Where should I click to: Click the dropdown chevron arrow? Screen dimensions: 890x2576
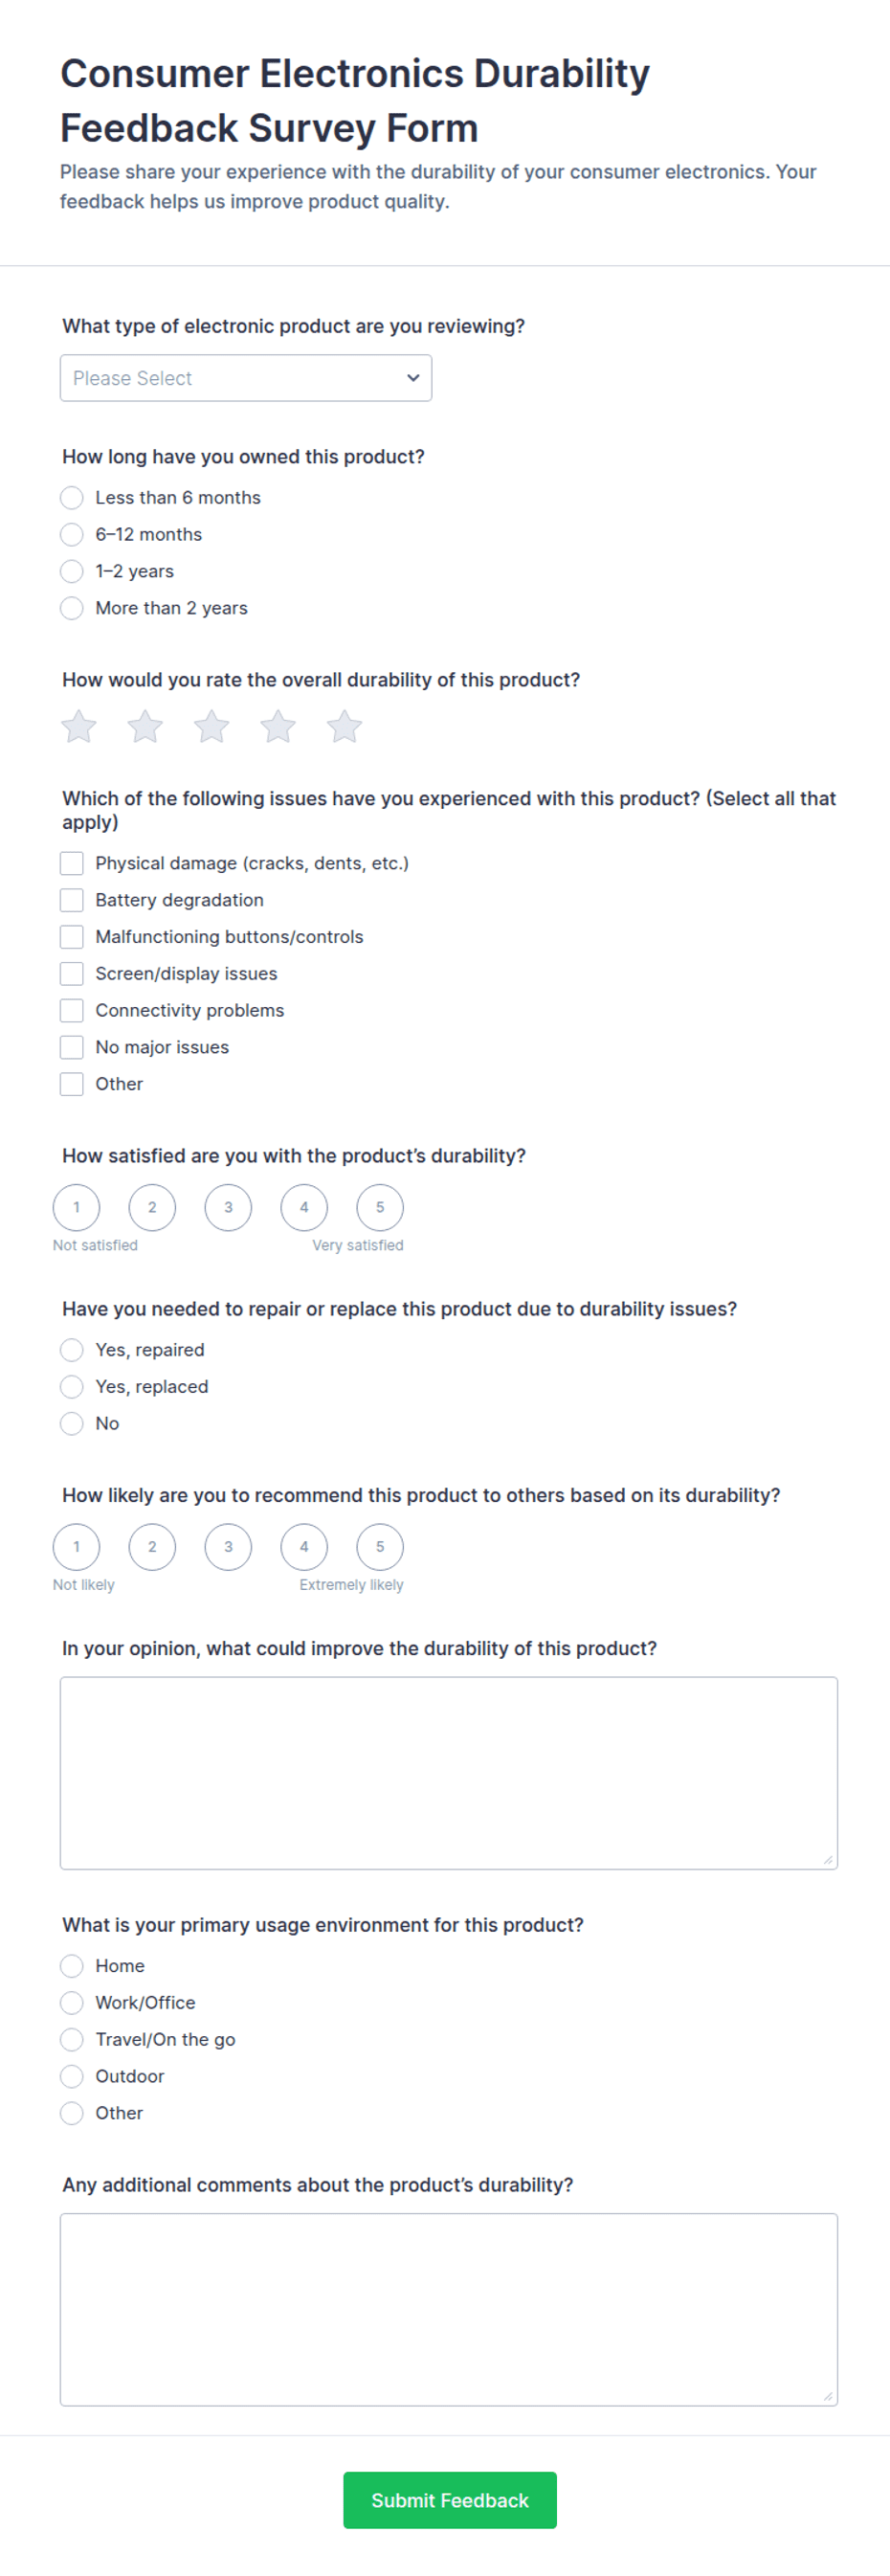(x=413, y=378)
